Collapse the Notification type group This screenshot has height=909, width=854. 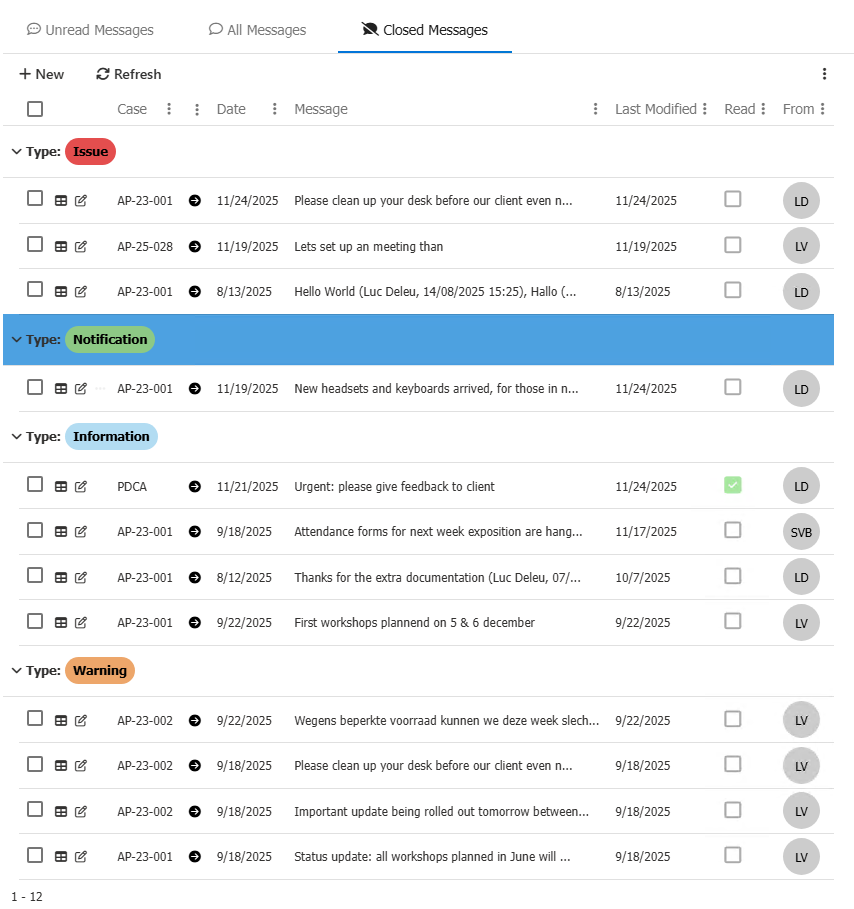[17, 340]
